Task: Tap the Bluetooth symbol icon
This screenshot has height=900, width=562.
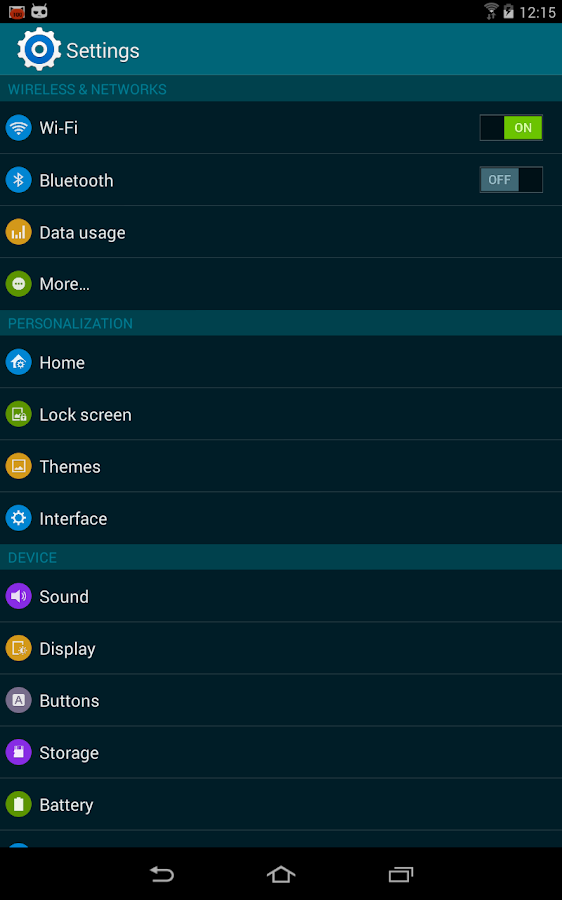Action: 18,180
